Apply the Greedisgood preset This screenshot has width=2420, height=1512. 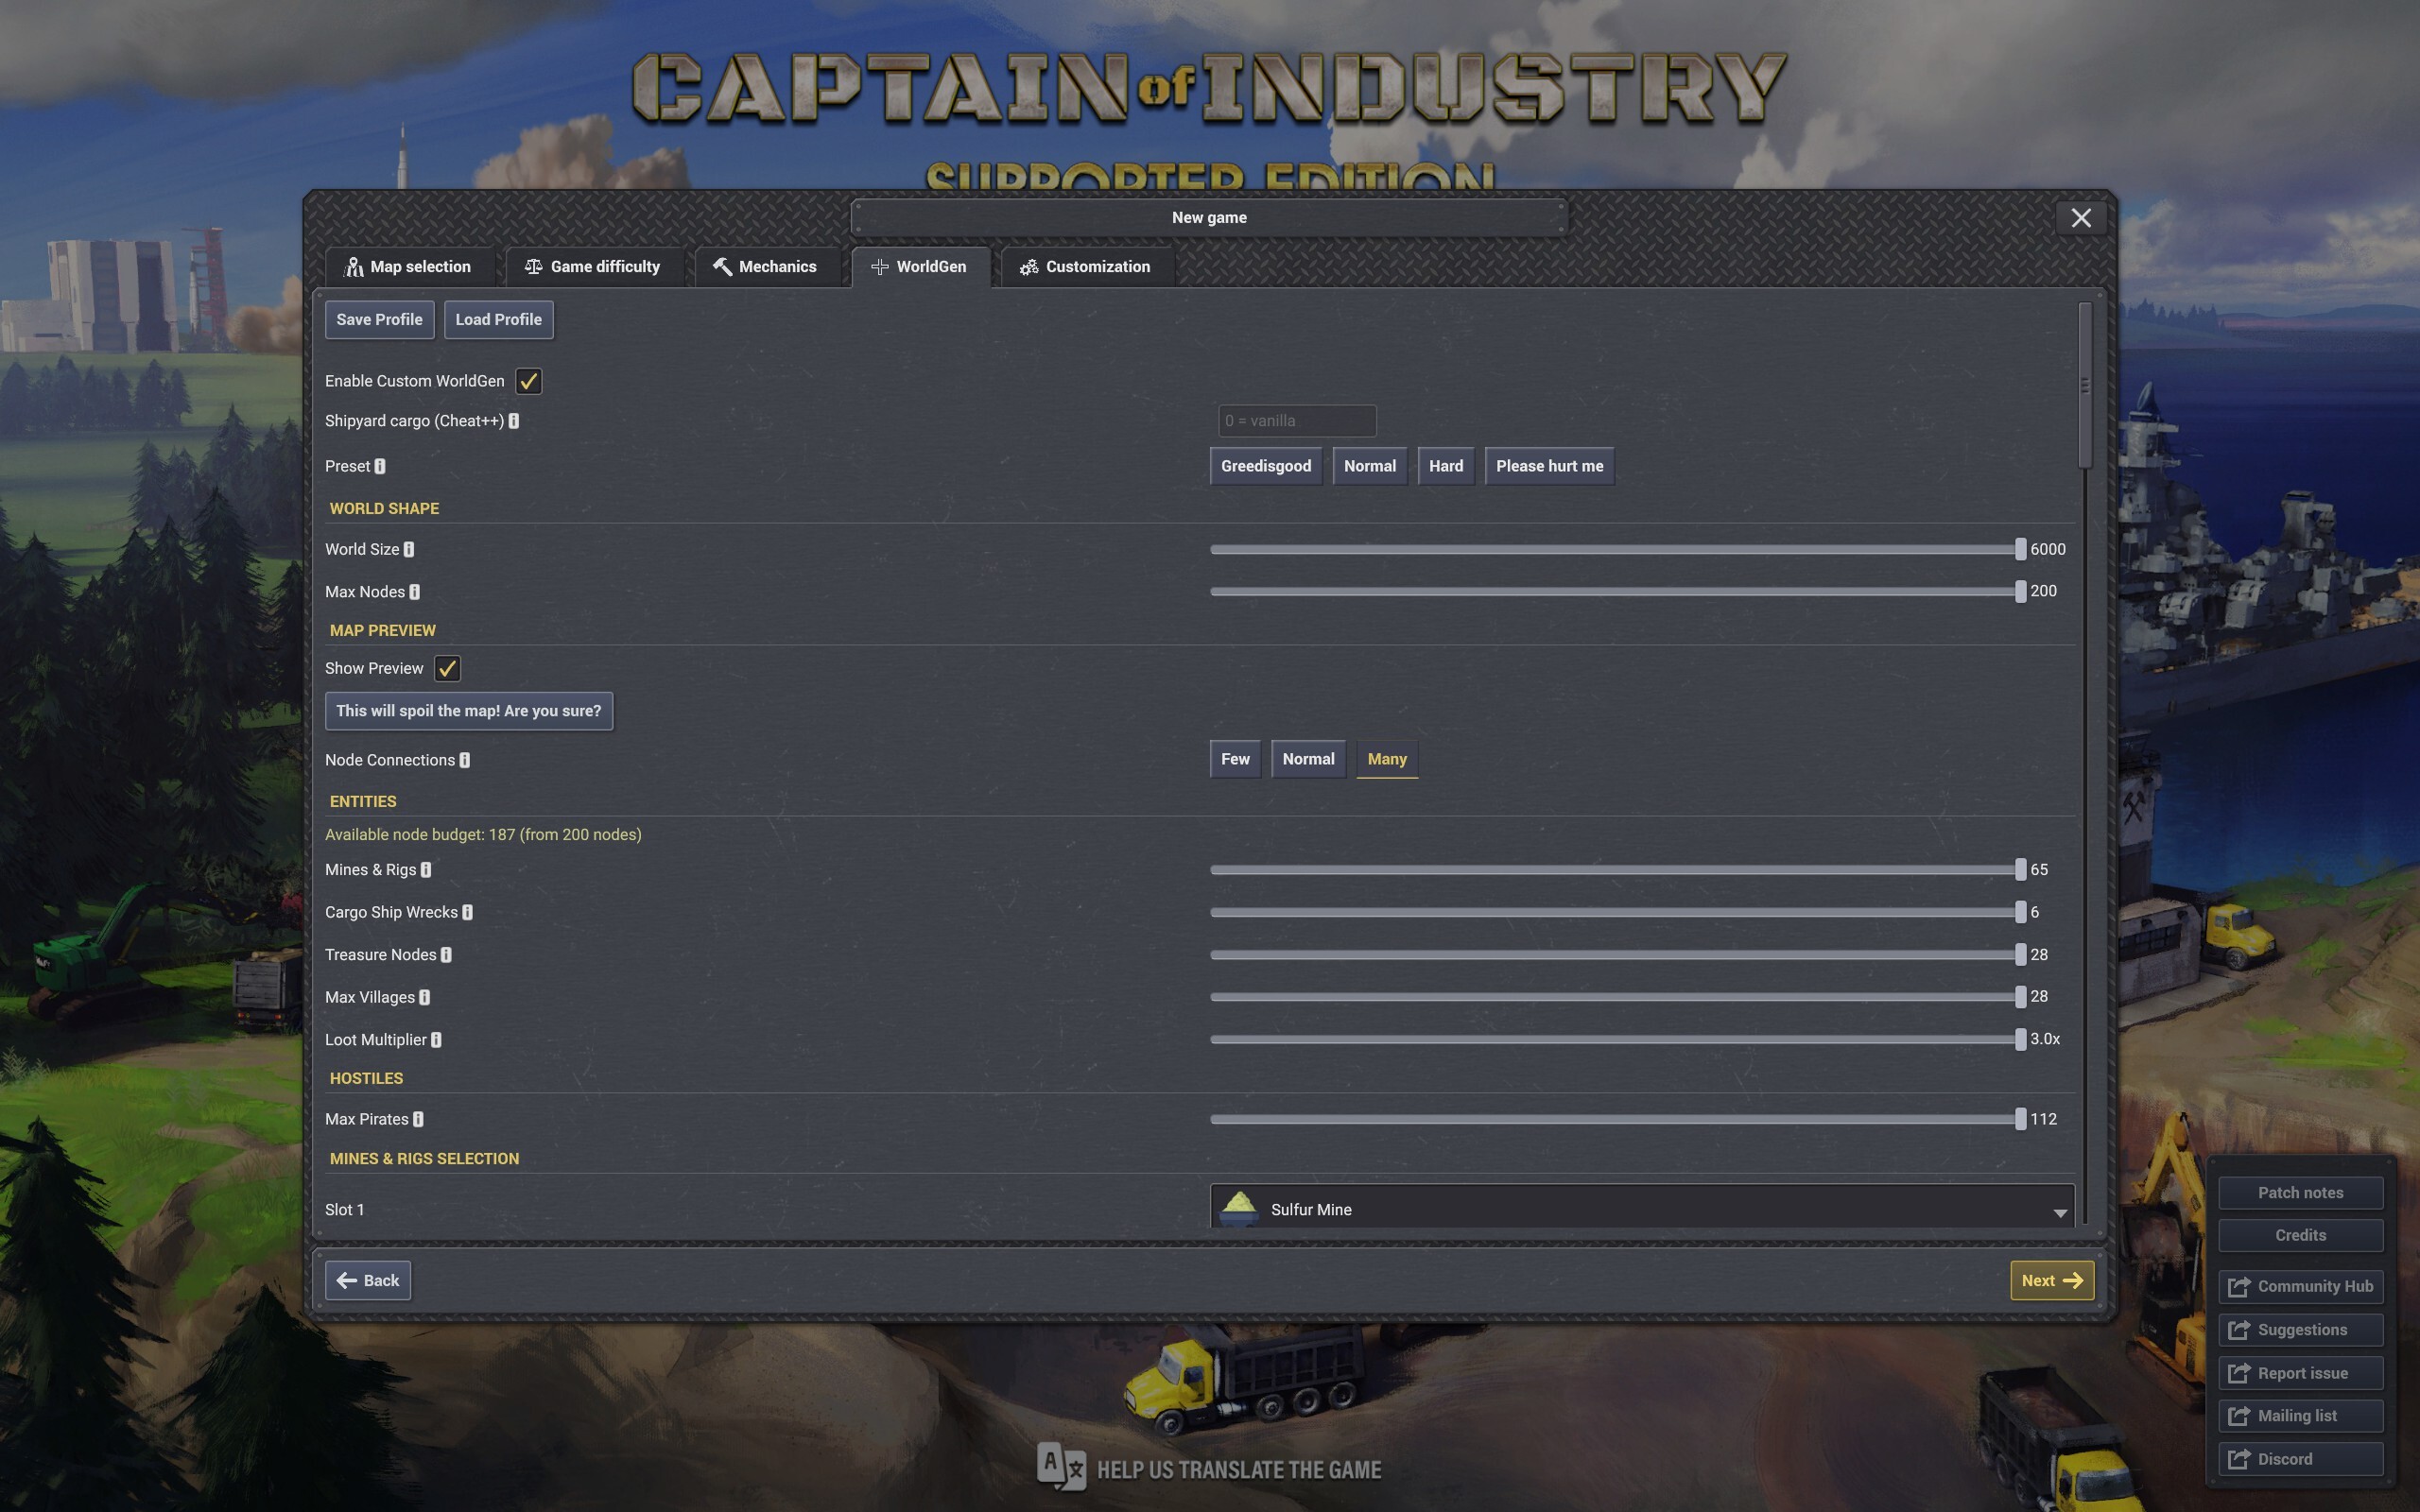click(1266, 466)
